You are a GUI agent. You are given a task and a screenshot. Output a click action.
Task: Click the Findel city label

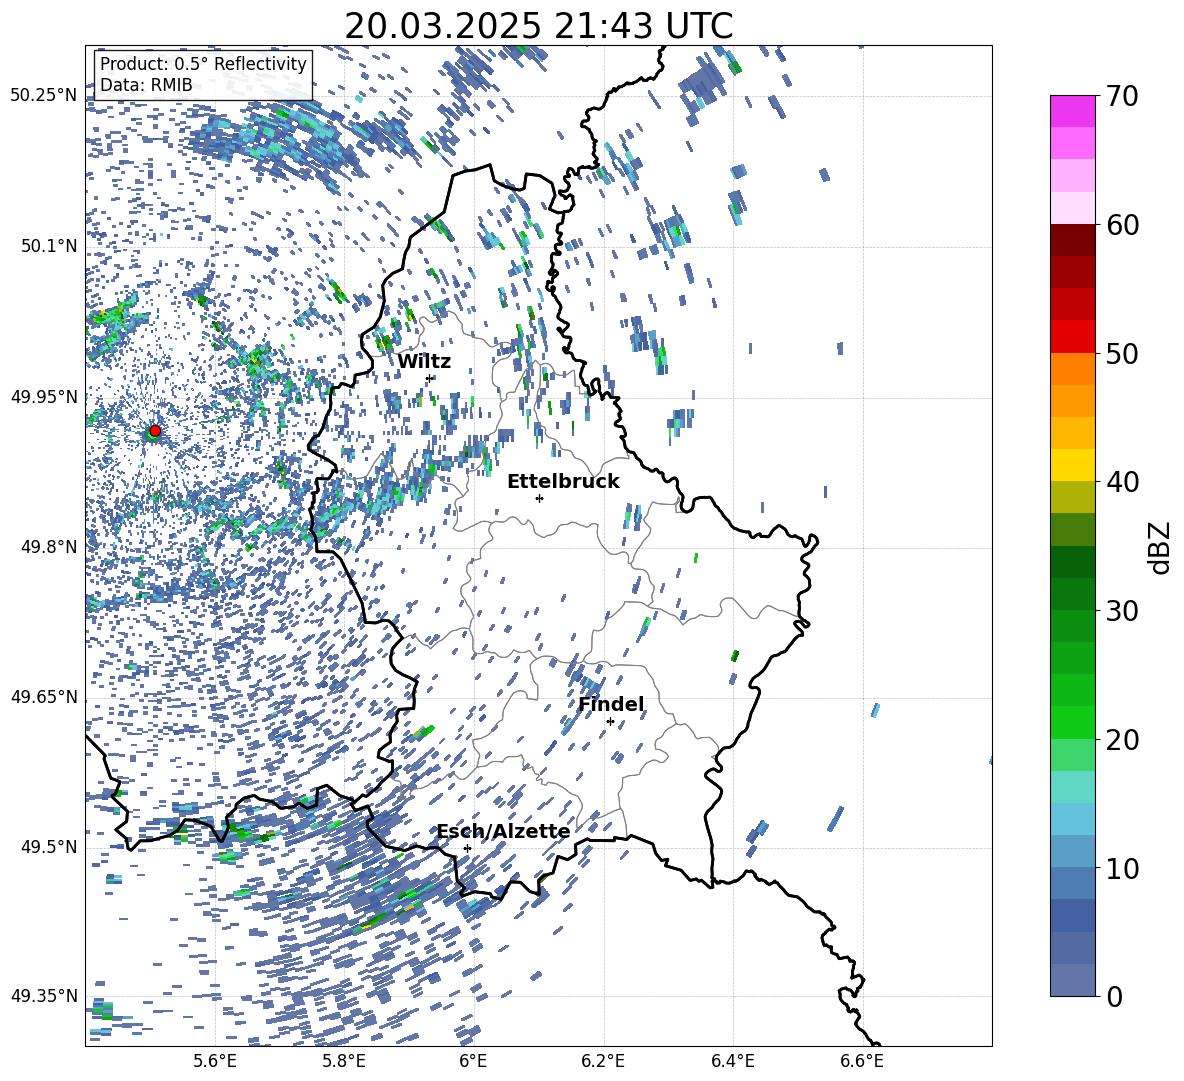tap(611, 704)
